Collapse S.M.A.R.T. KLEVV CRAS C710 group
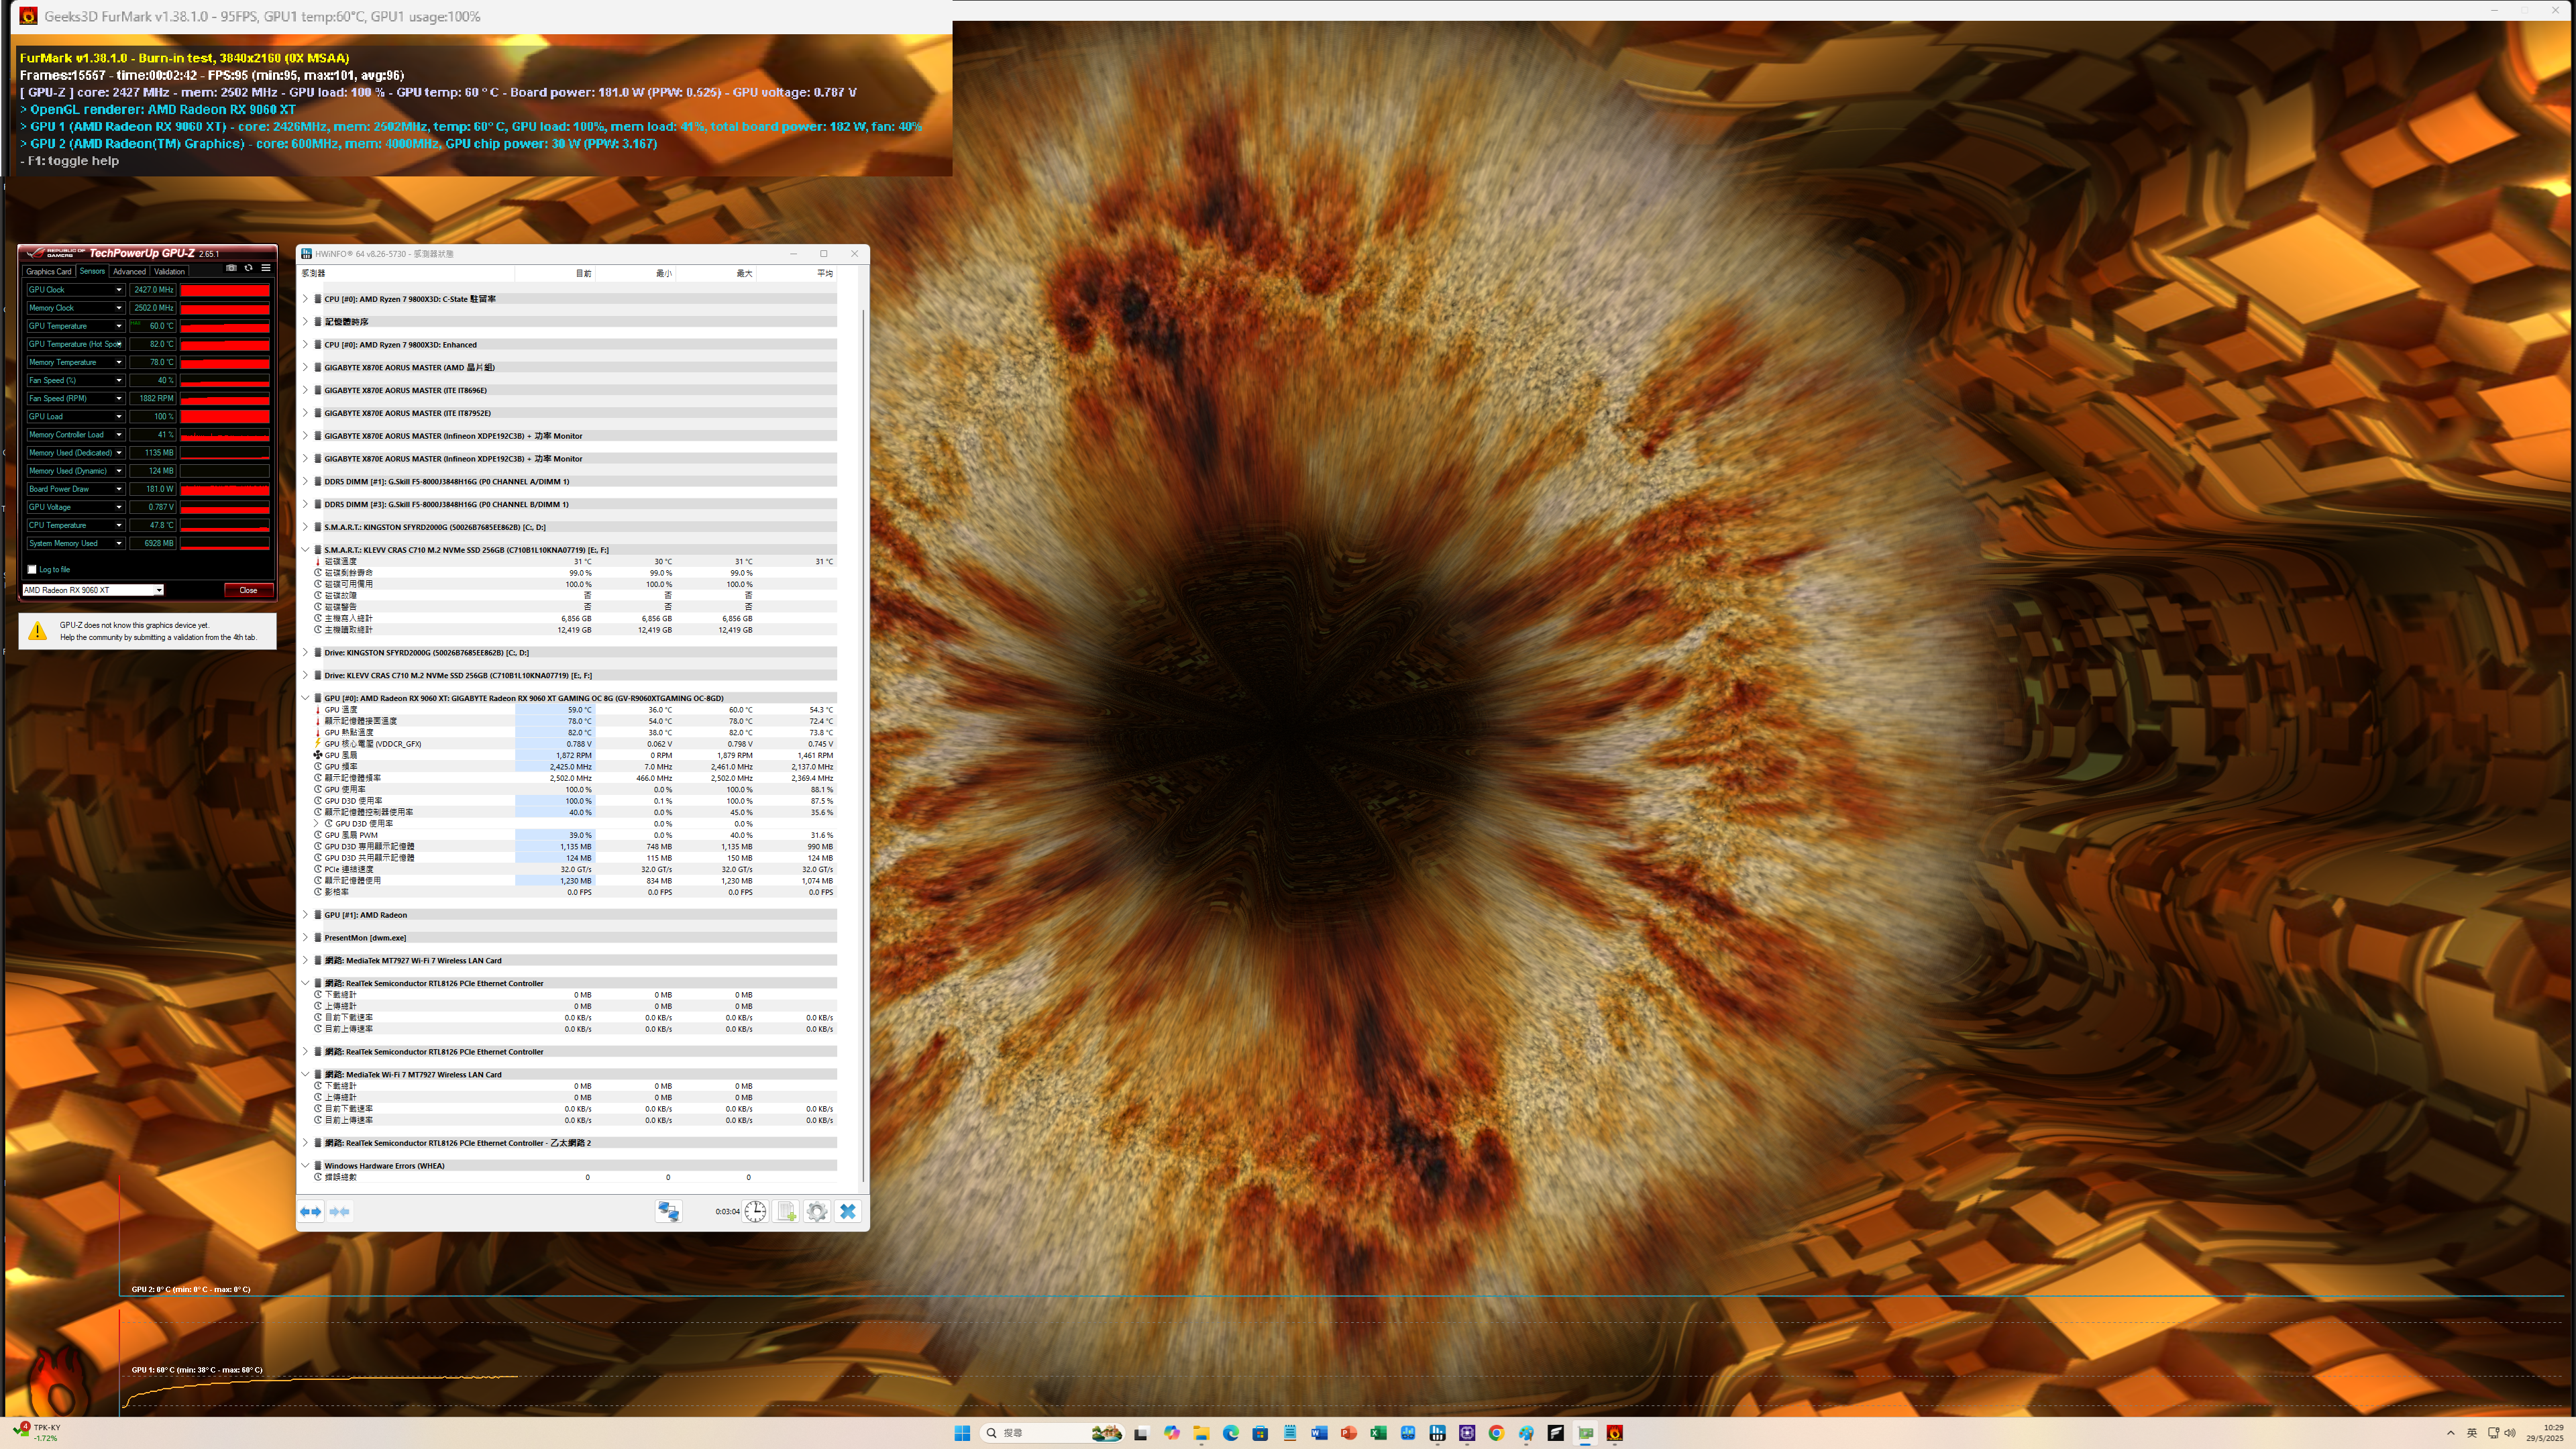The image size is (2576, 1449). click(x=306, y=549)
